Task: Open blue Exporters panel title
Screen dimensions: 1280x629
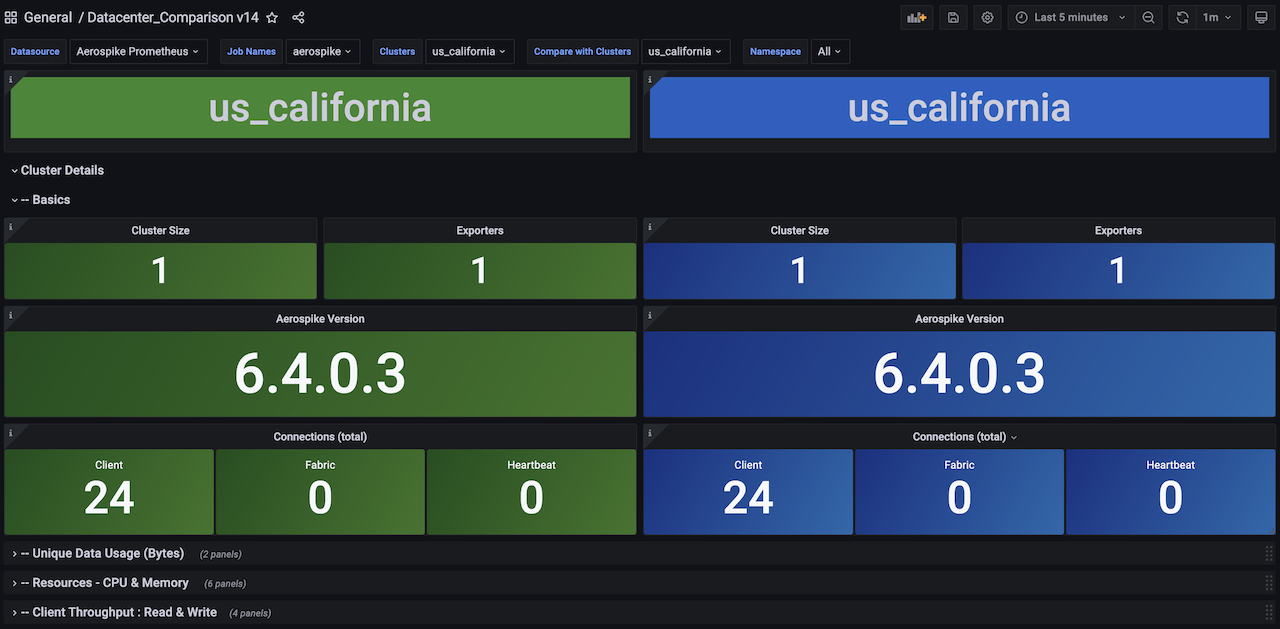Action: [x=1118, y=230]
